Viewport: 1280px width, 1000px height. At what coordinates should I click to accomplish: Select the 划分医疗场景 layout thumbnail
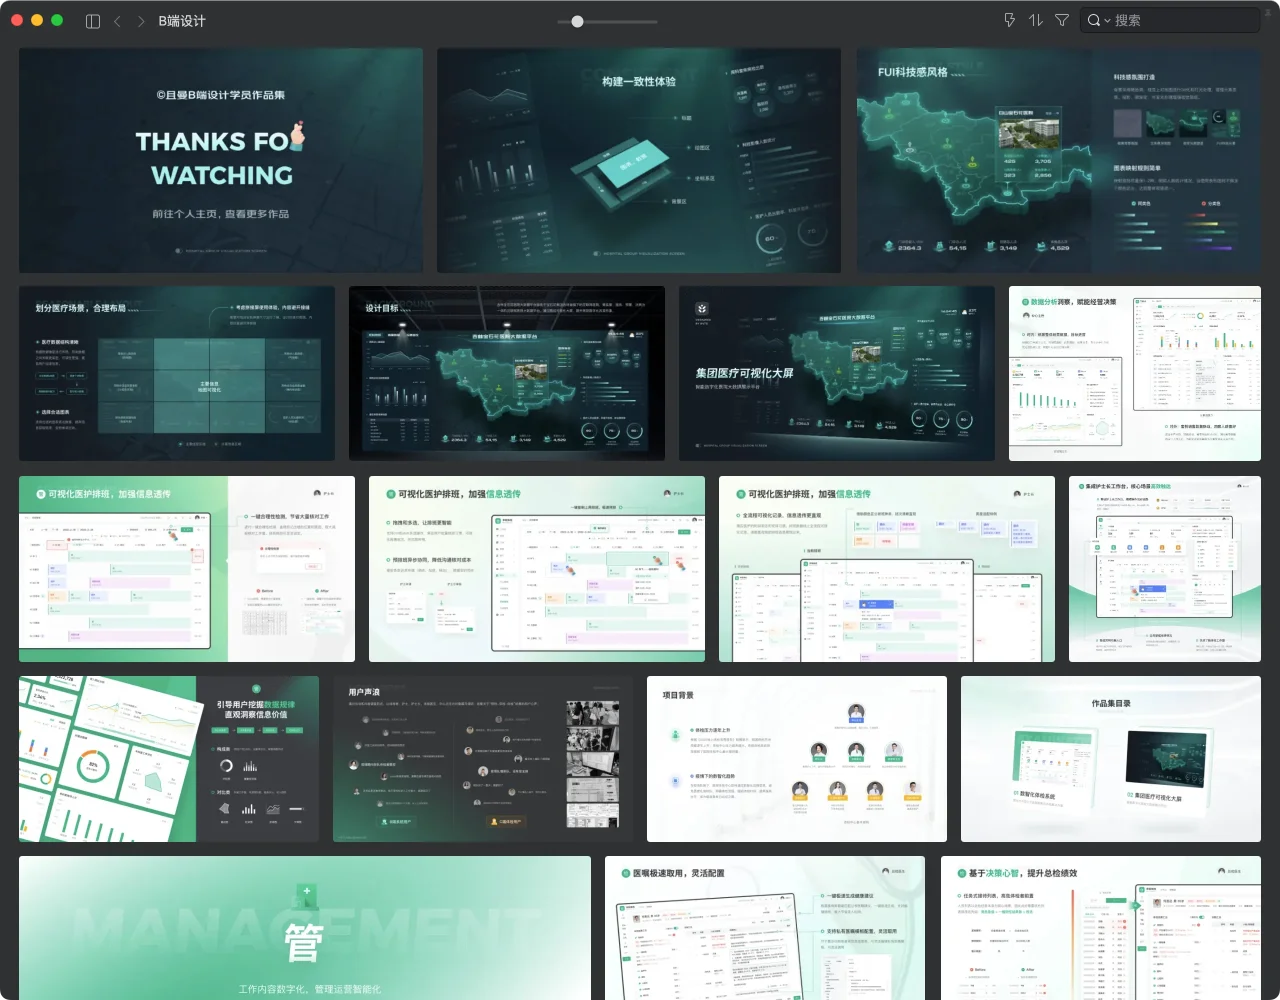coord(176,373)
